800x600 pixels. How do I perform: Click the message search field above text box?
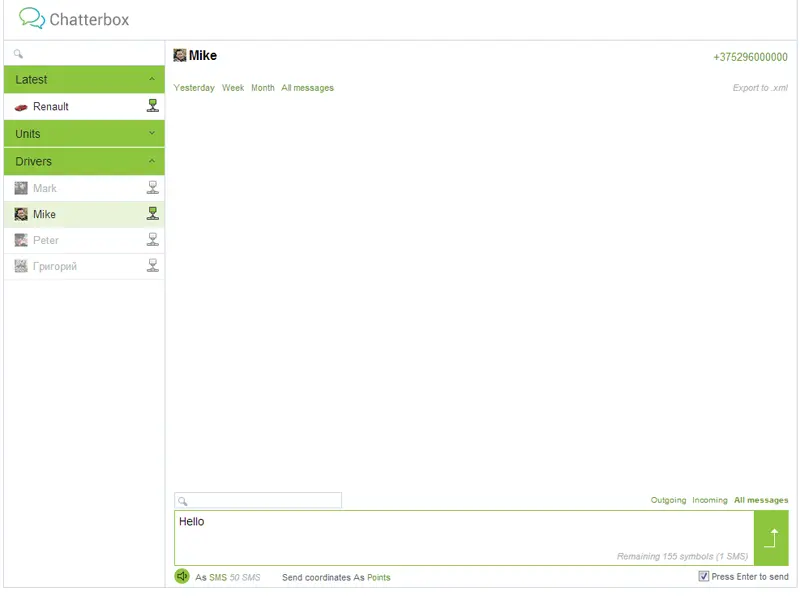coord(258,501)
